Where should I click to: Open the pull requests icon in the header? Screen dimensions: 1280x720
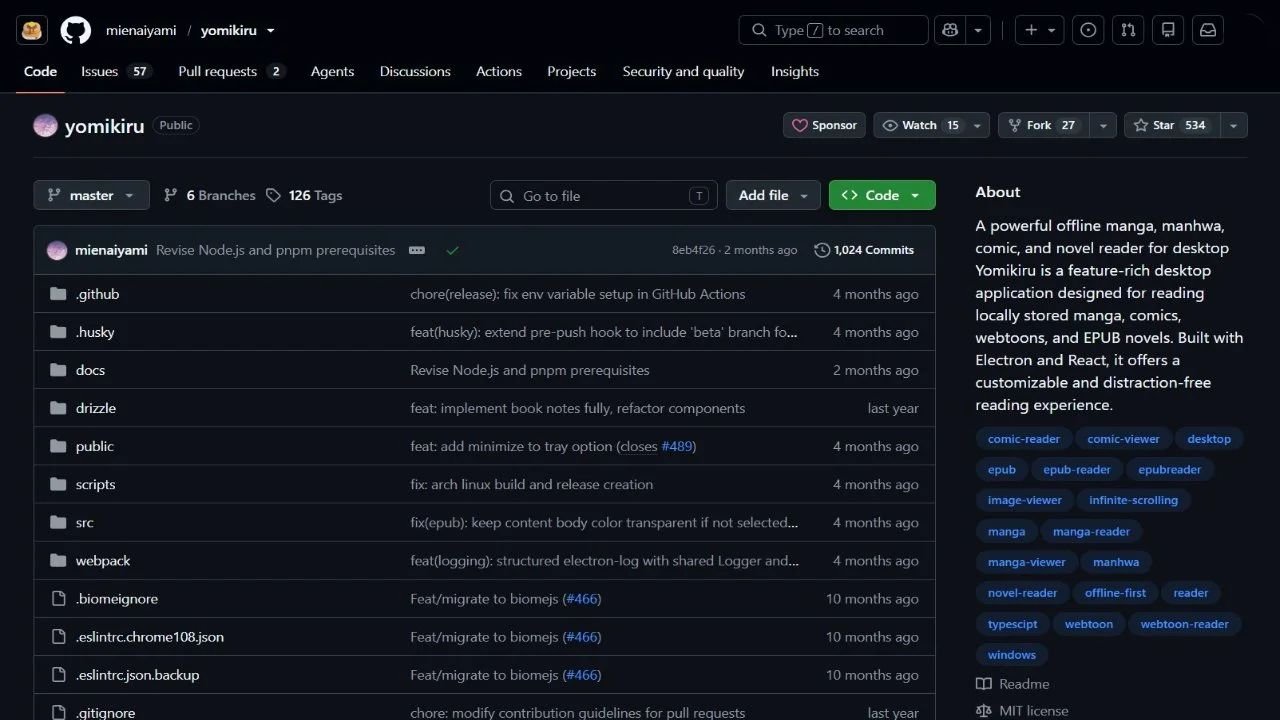point(1128,30)
